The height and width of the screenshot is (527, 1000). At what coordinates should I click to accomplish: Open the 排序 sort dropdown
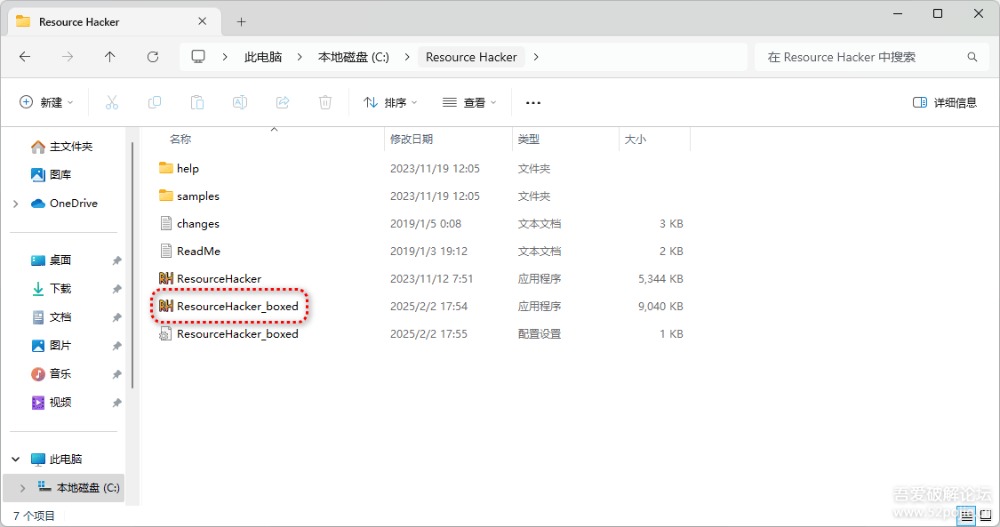coord(390,102)
